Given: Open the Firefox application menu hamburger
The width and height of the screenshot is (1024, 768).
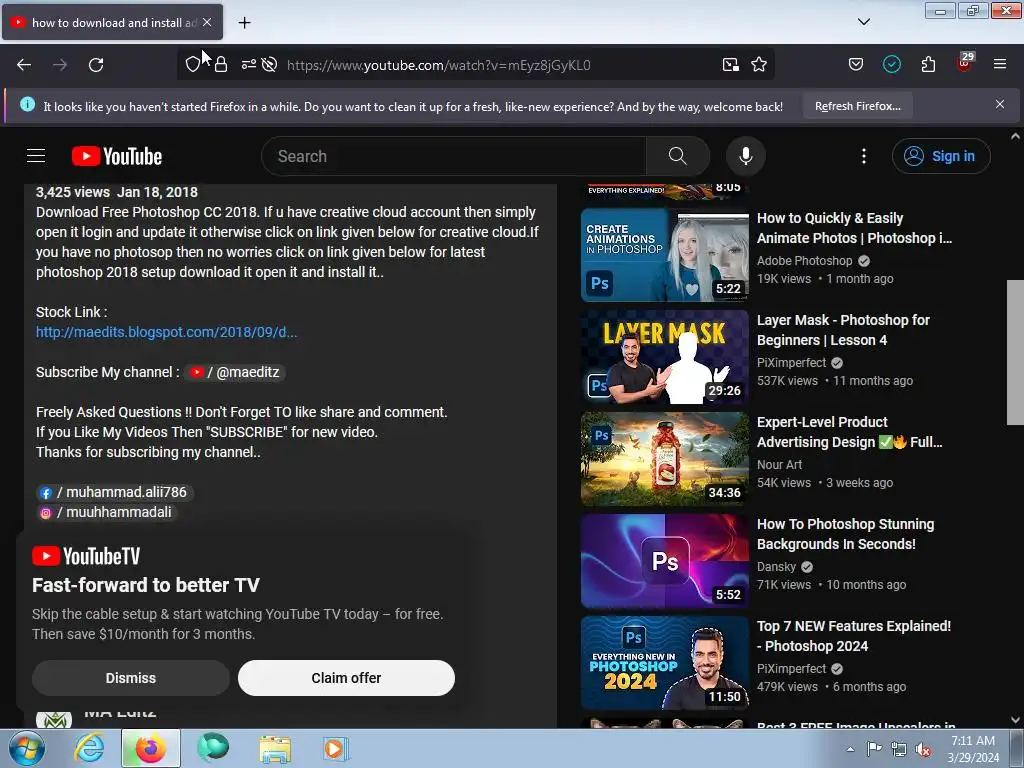Looking at the screenshot, I should pyautogui.click(x=1000, y=65).
